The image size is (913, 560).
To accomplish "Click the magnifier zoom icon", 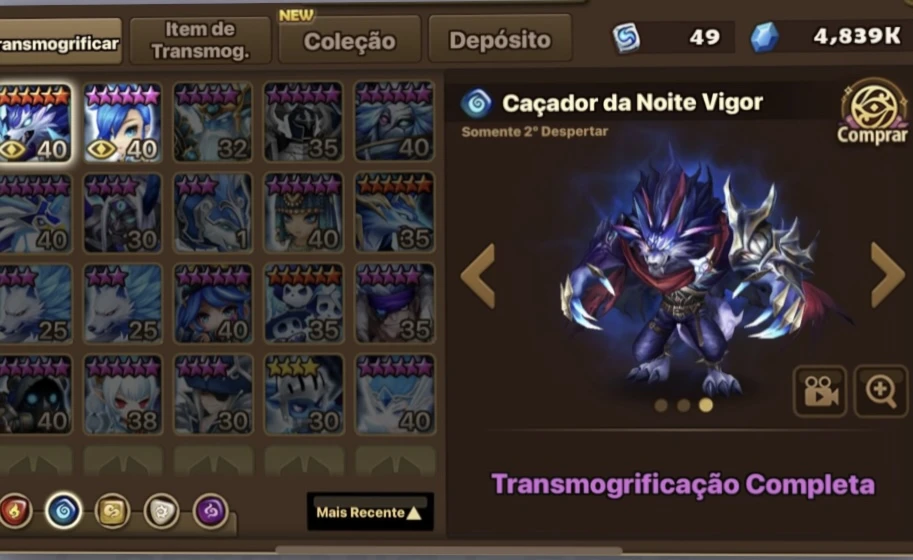I will 881,391.
